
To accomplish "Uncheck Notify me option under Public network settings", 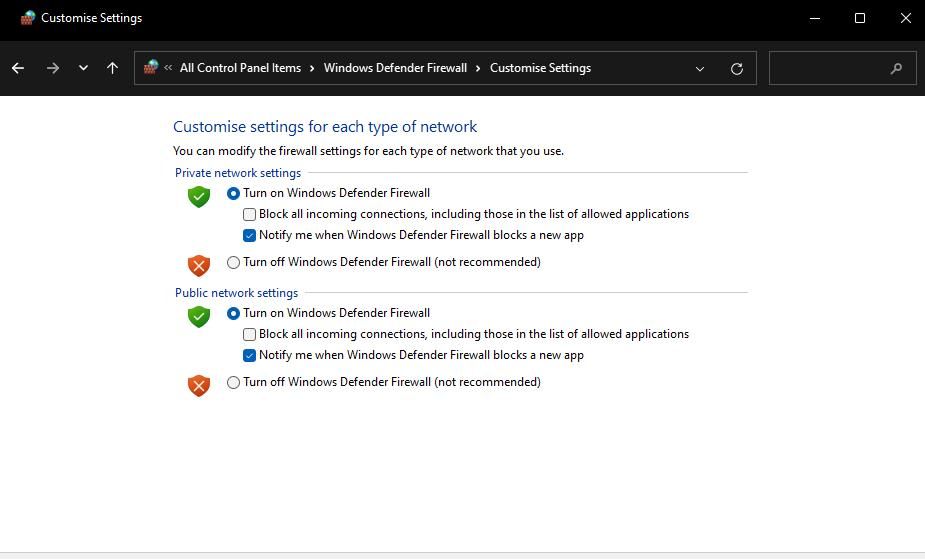I will 250,355.
